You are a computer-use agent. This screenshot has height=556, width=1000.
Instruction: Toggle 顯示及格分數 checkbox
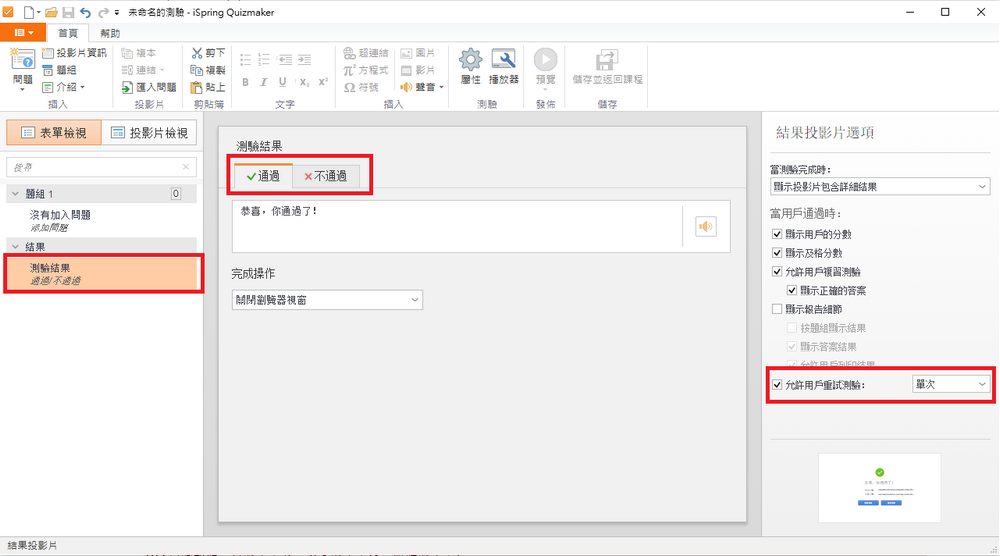click(x=777, y=252)
